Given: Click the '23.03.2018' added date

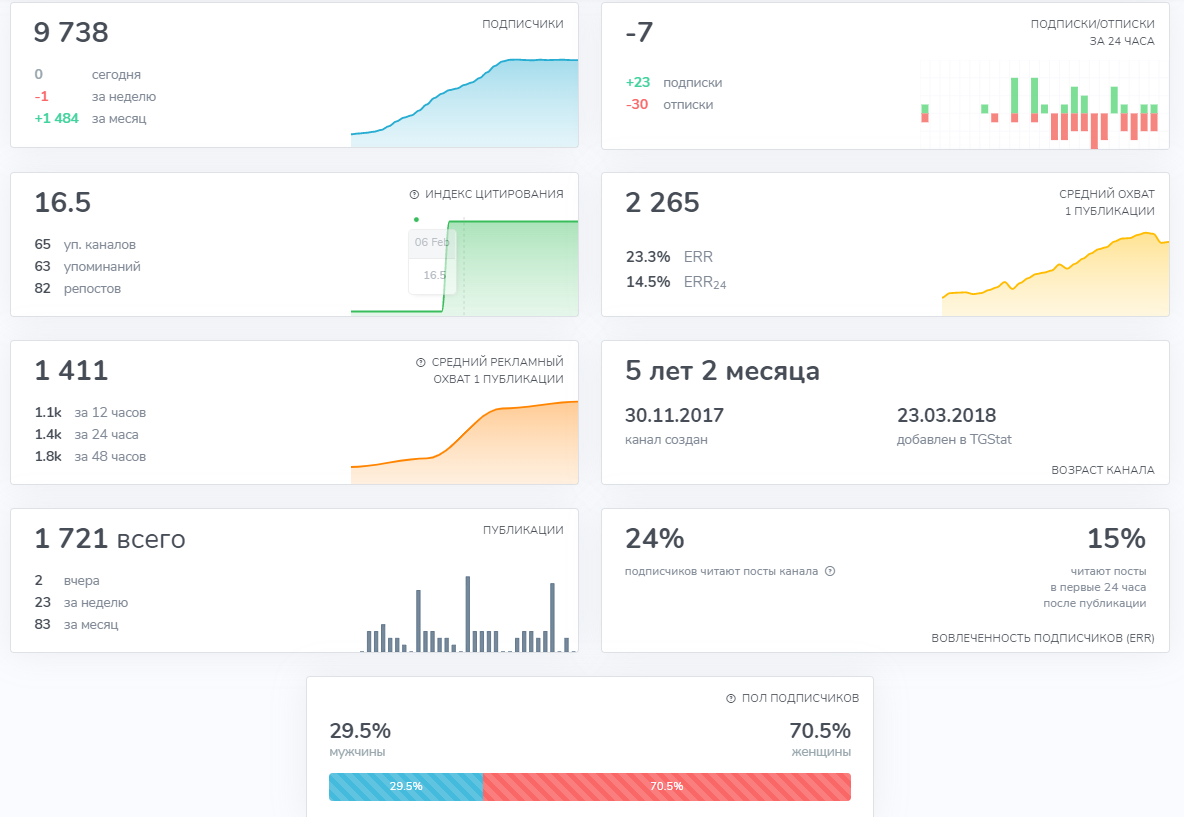Looking at the screenshot, I should [946, 415].
